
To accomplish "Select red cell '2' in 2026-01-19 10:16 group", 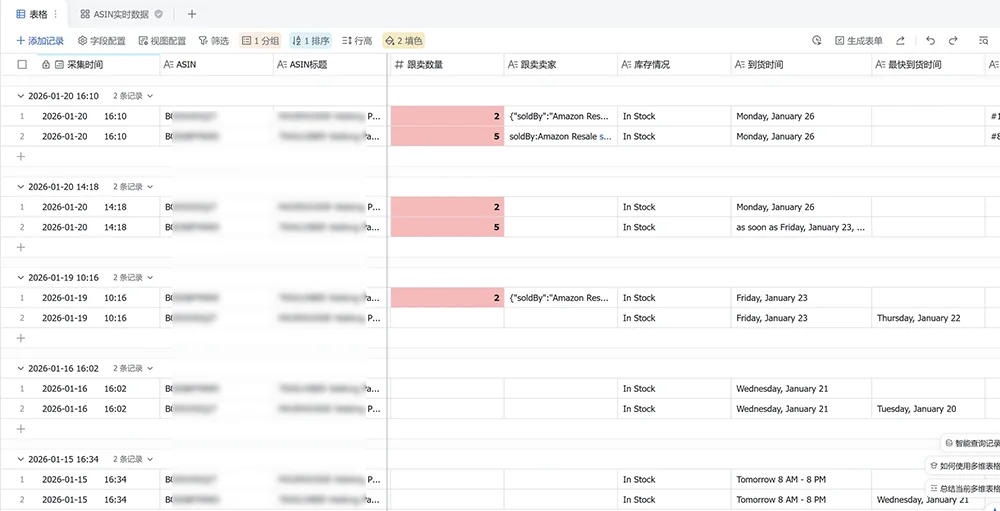I will pyautogui.click(x=447, y=298).
